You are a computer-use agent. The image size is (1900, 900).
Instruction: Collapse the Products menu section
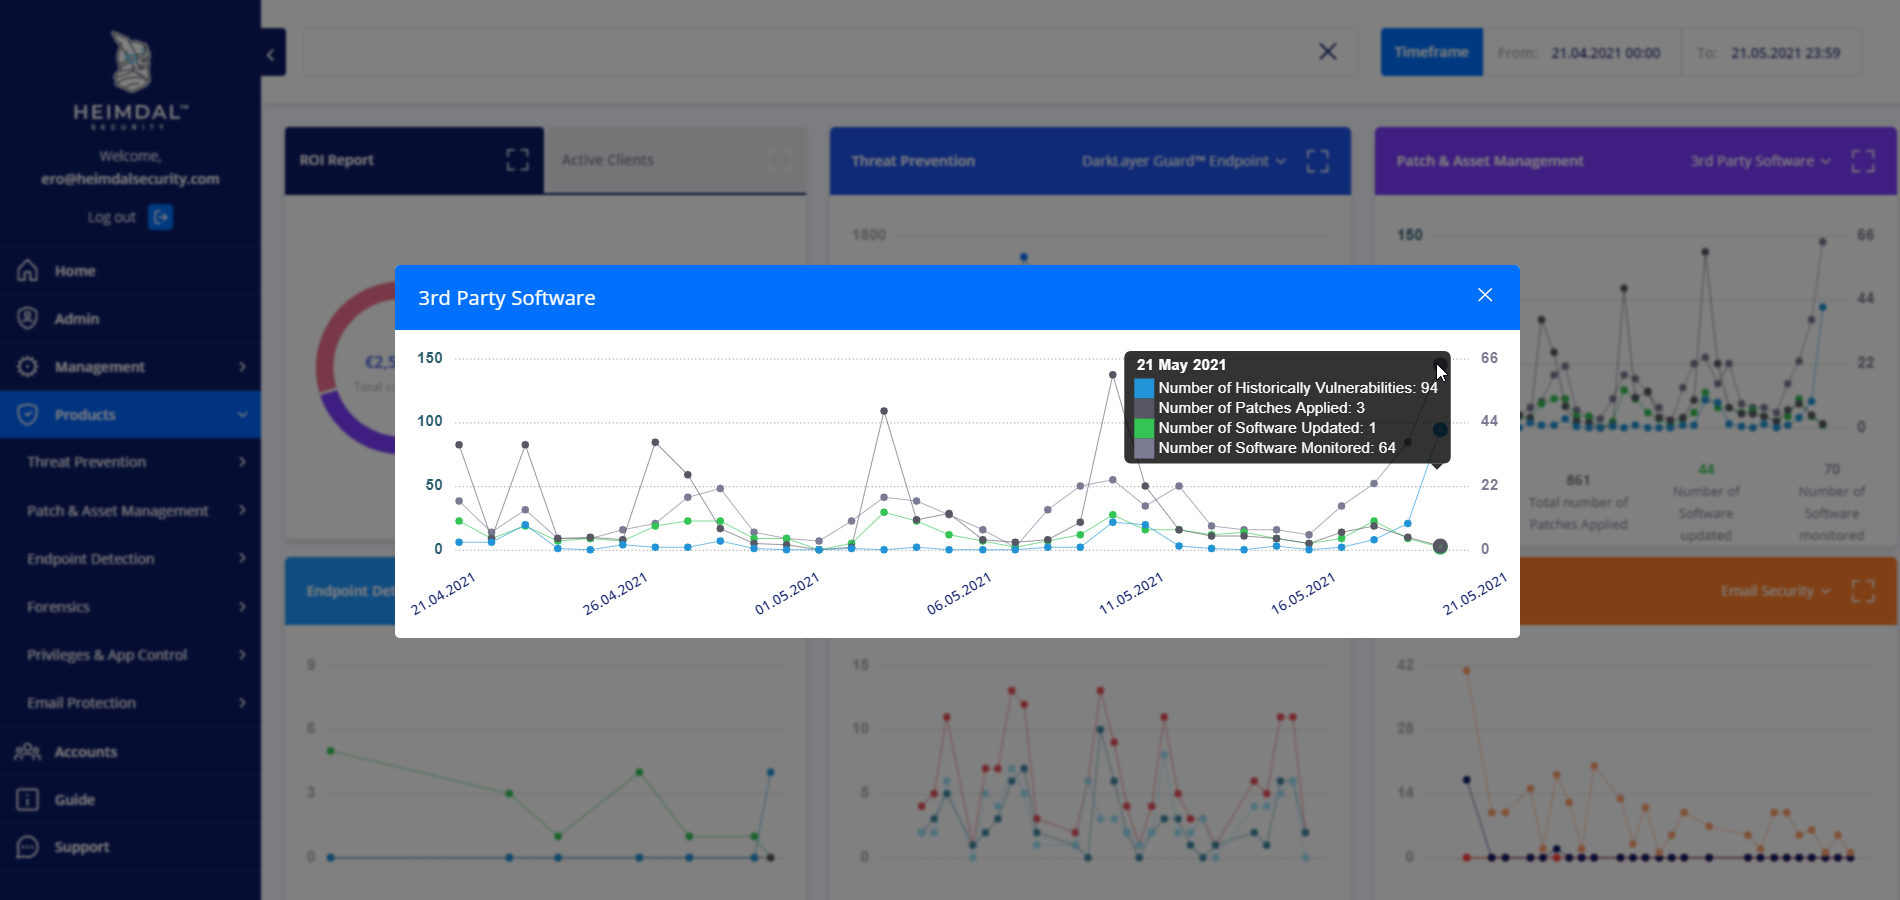(x=242, y=414)
